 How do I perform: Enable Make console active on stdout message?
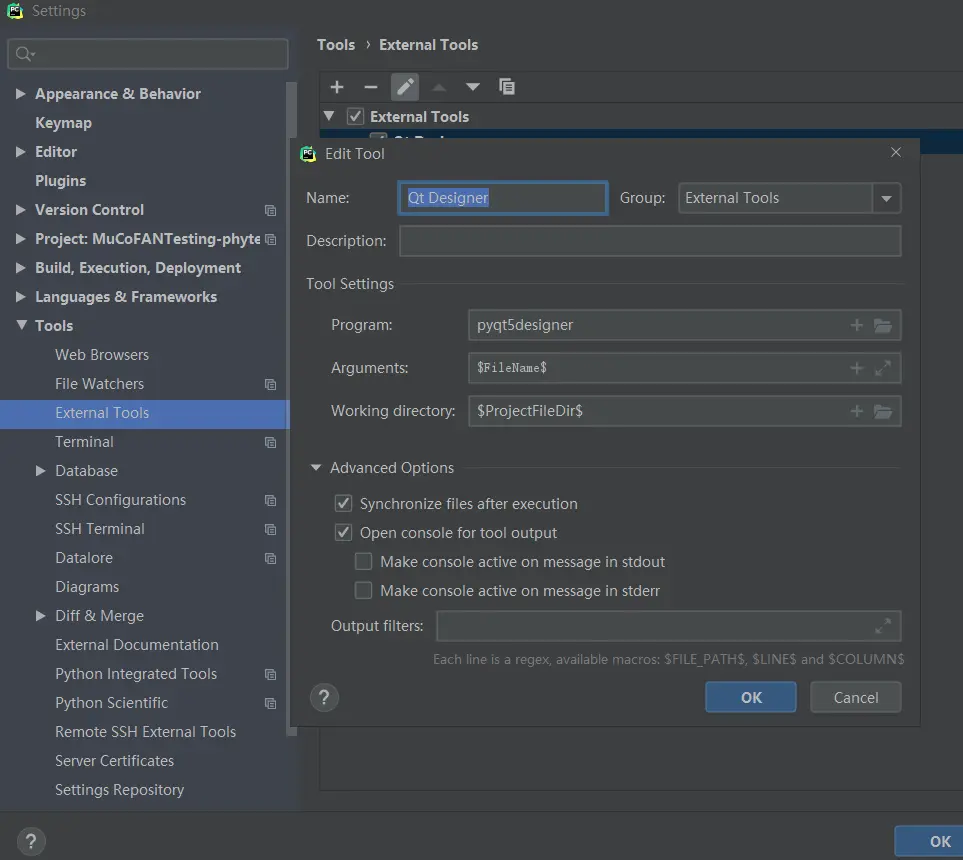(364, 561)
